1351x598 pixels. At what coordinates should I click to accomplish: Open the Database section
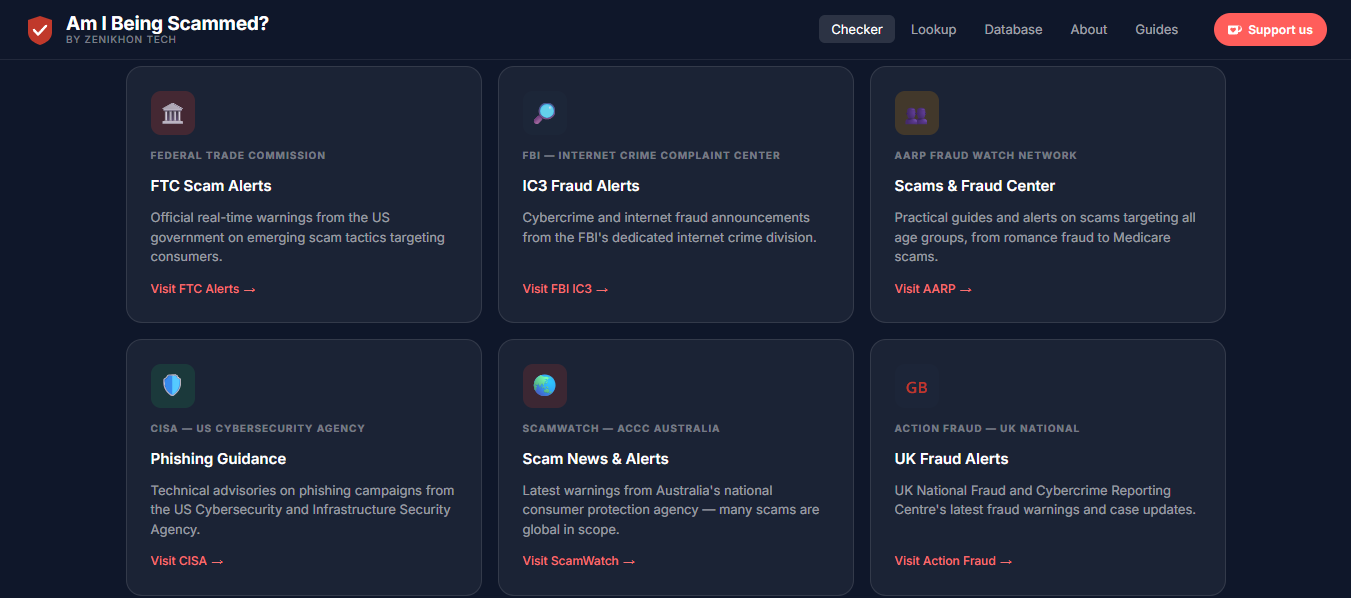pos(1013,29)
